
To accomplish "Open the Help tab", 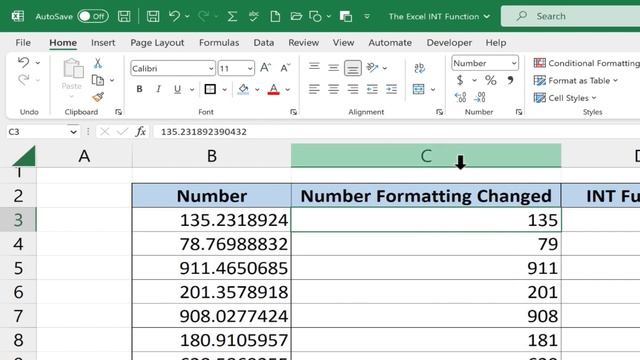I will pos(496,42).
